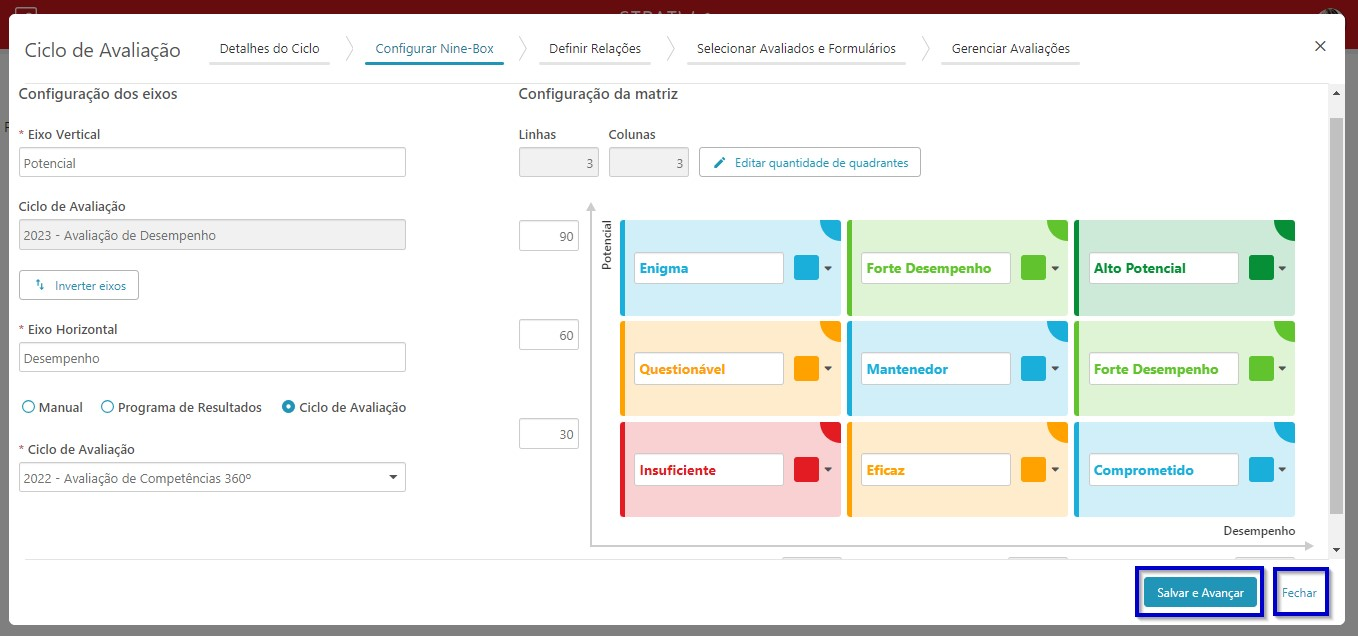Screen dimensions: 1358x636
Task: Open the color dropdown arrow for Questionável
Action: [x=828, y=369]
